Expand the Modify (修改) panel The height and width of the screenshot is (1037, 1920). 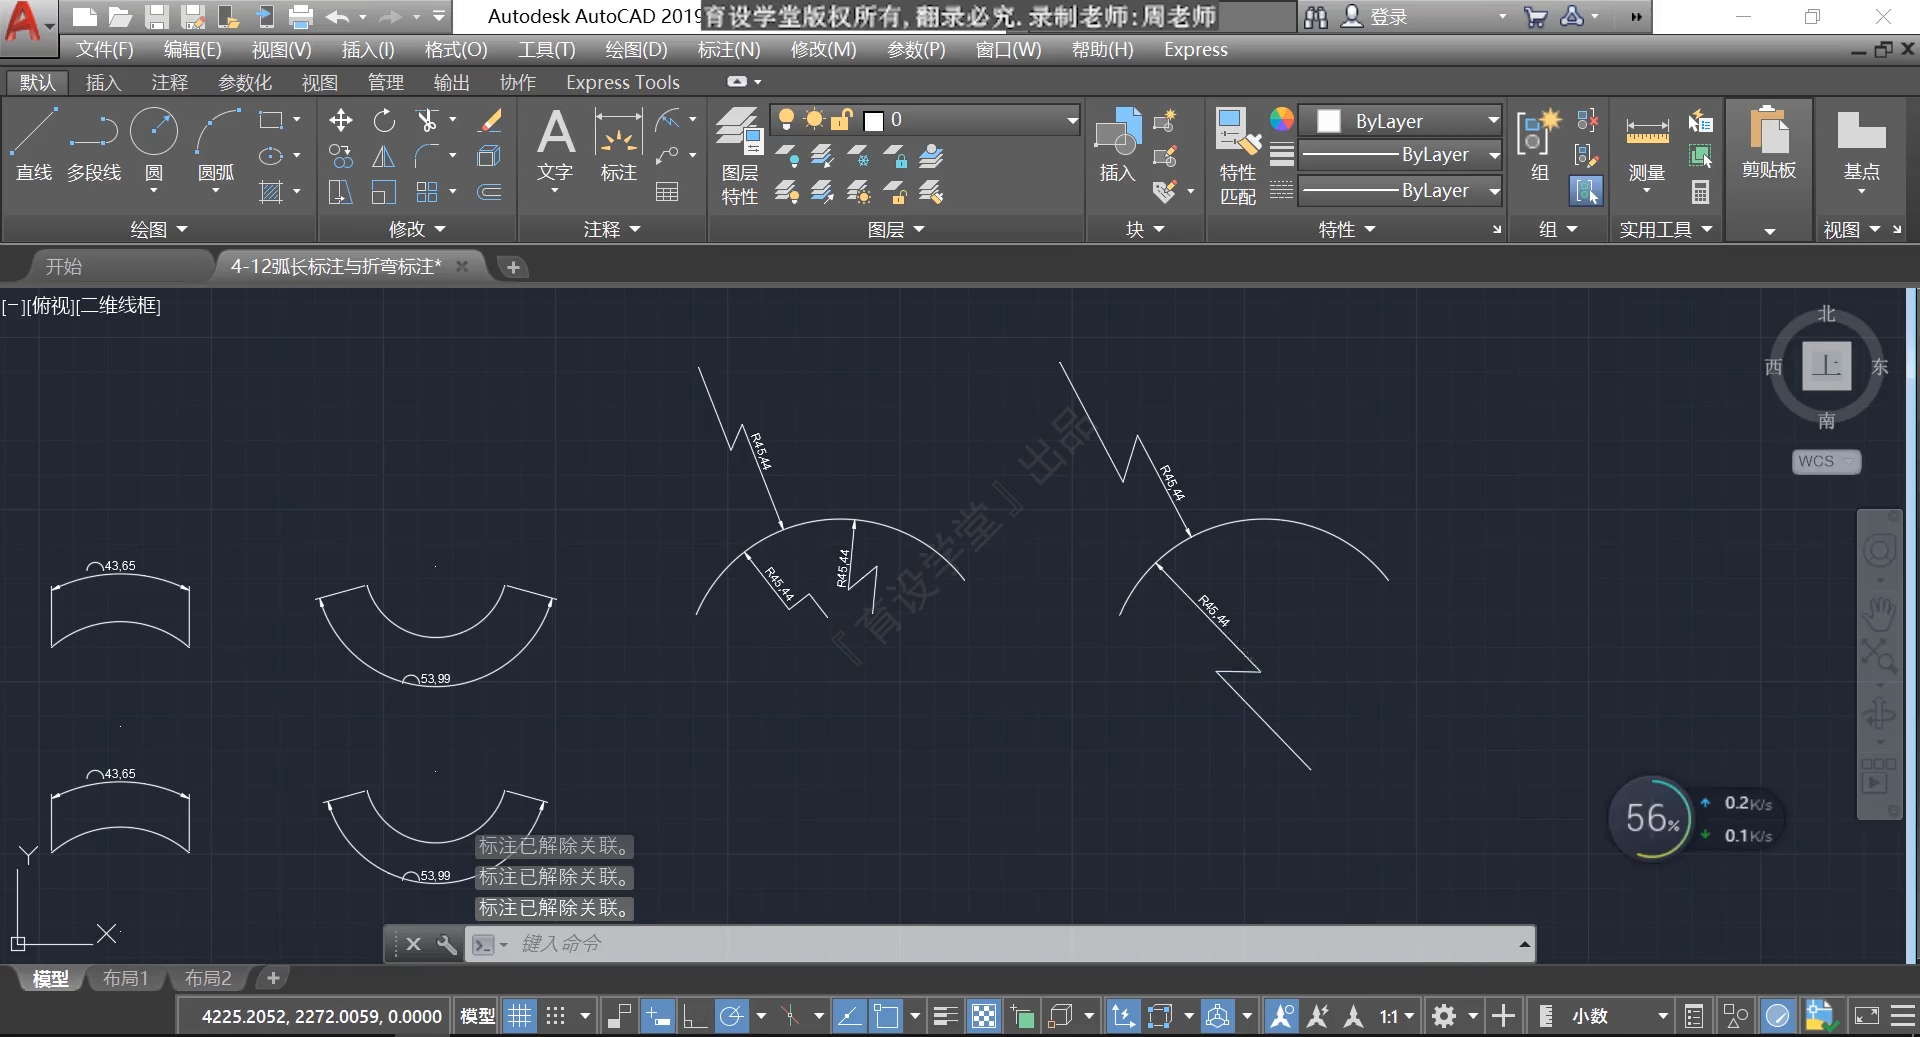pyautogui.click(x=417, y=229)
